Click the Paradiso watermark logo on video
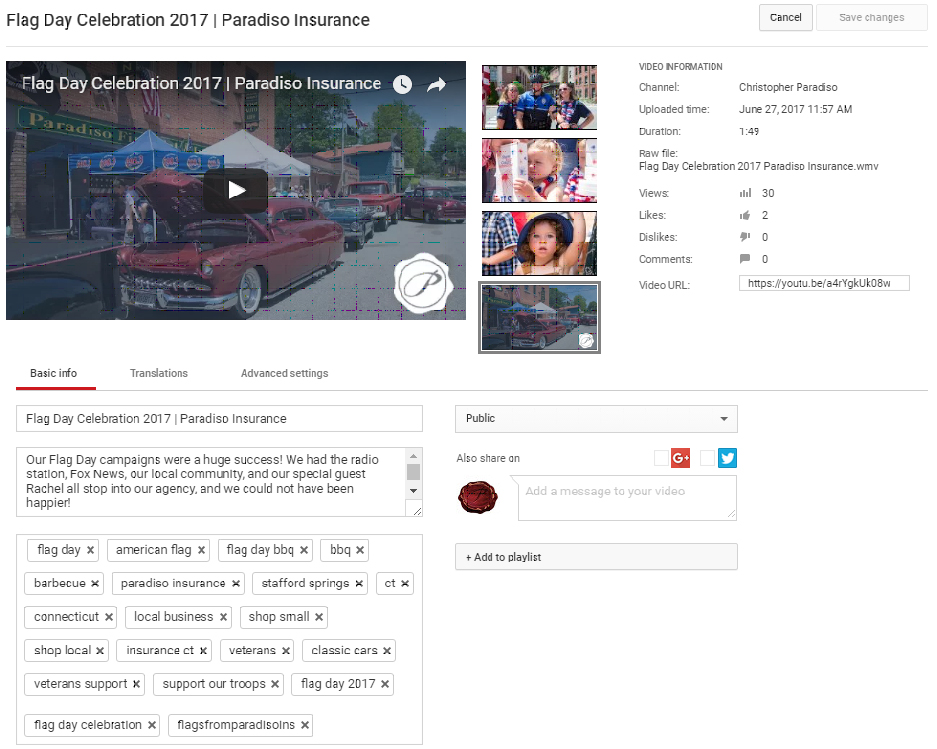Viewport: 937px width, 749px height. (x=424, y=283)
